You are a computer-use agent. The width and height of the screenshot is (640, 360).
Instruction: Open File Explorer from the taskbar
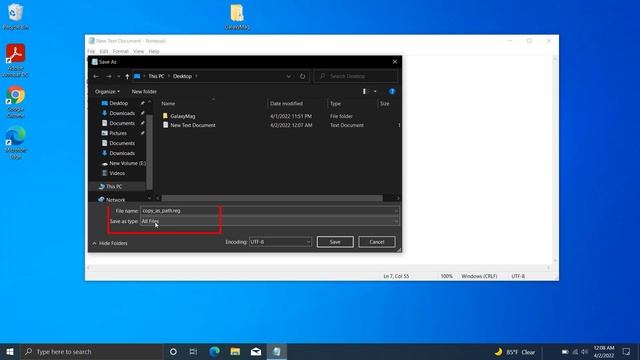pos(235,351)
